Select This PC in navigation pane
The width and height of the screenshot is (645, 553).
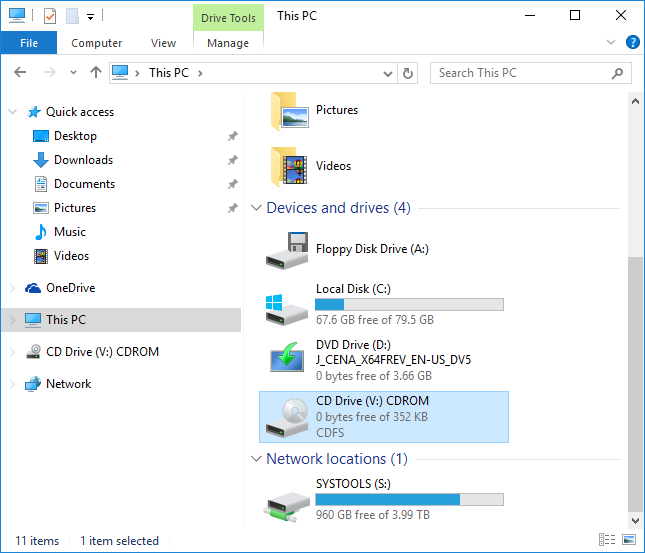[66, 320]
